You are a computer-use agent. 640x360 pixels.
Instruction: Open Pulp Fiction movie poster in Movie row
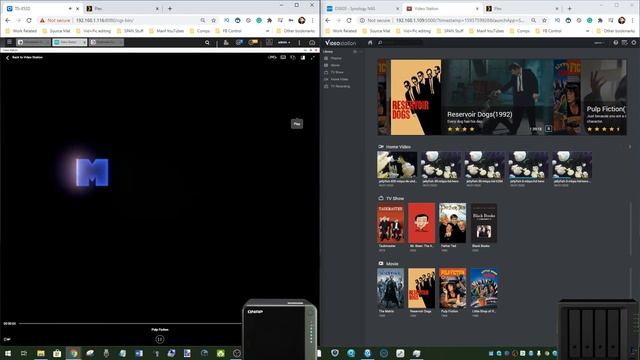pos(452,288)
